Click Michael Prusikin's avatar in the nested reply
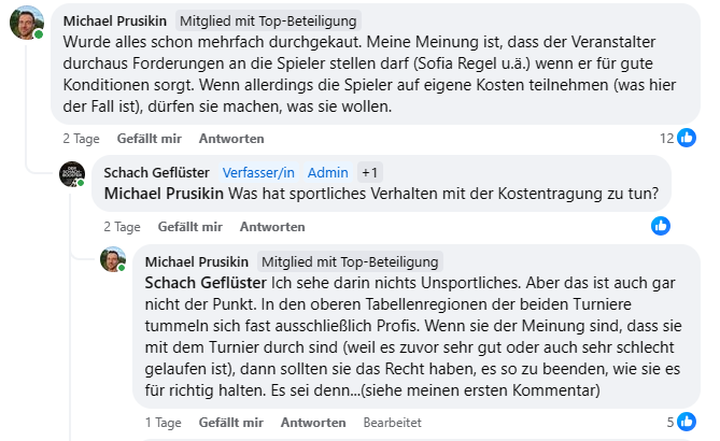 tap(113, 260)
